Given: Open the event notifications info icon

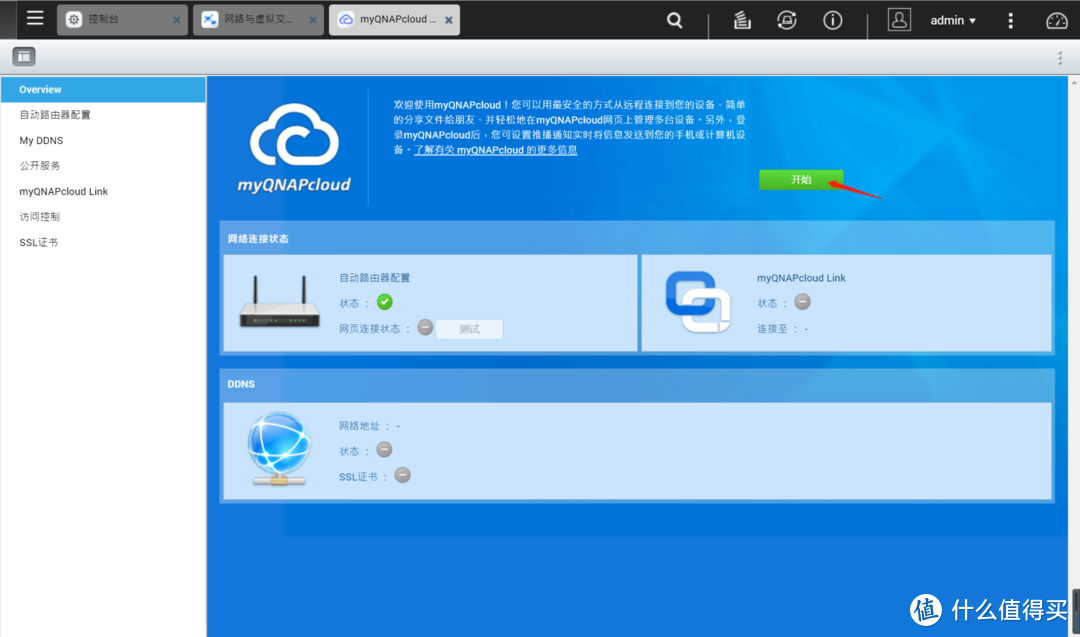Looking at the screenshot, I should (833, 21).
